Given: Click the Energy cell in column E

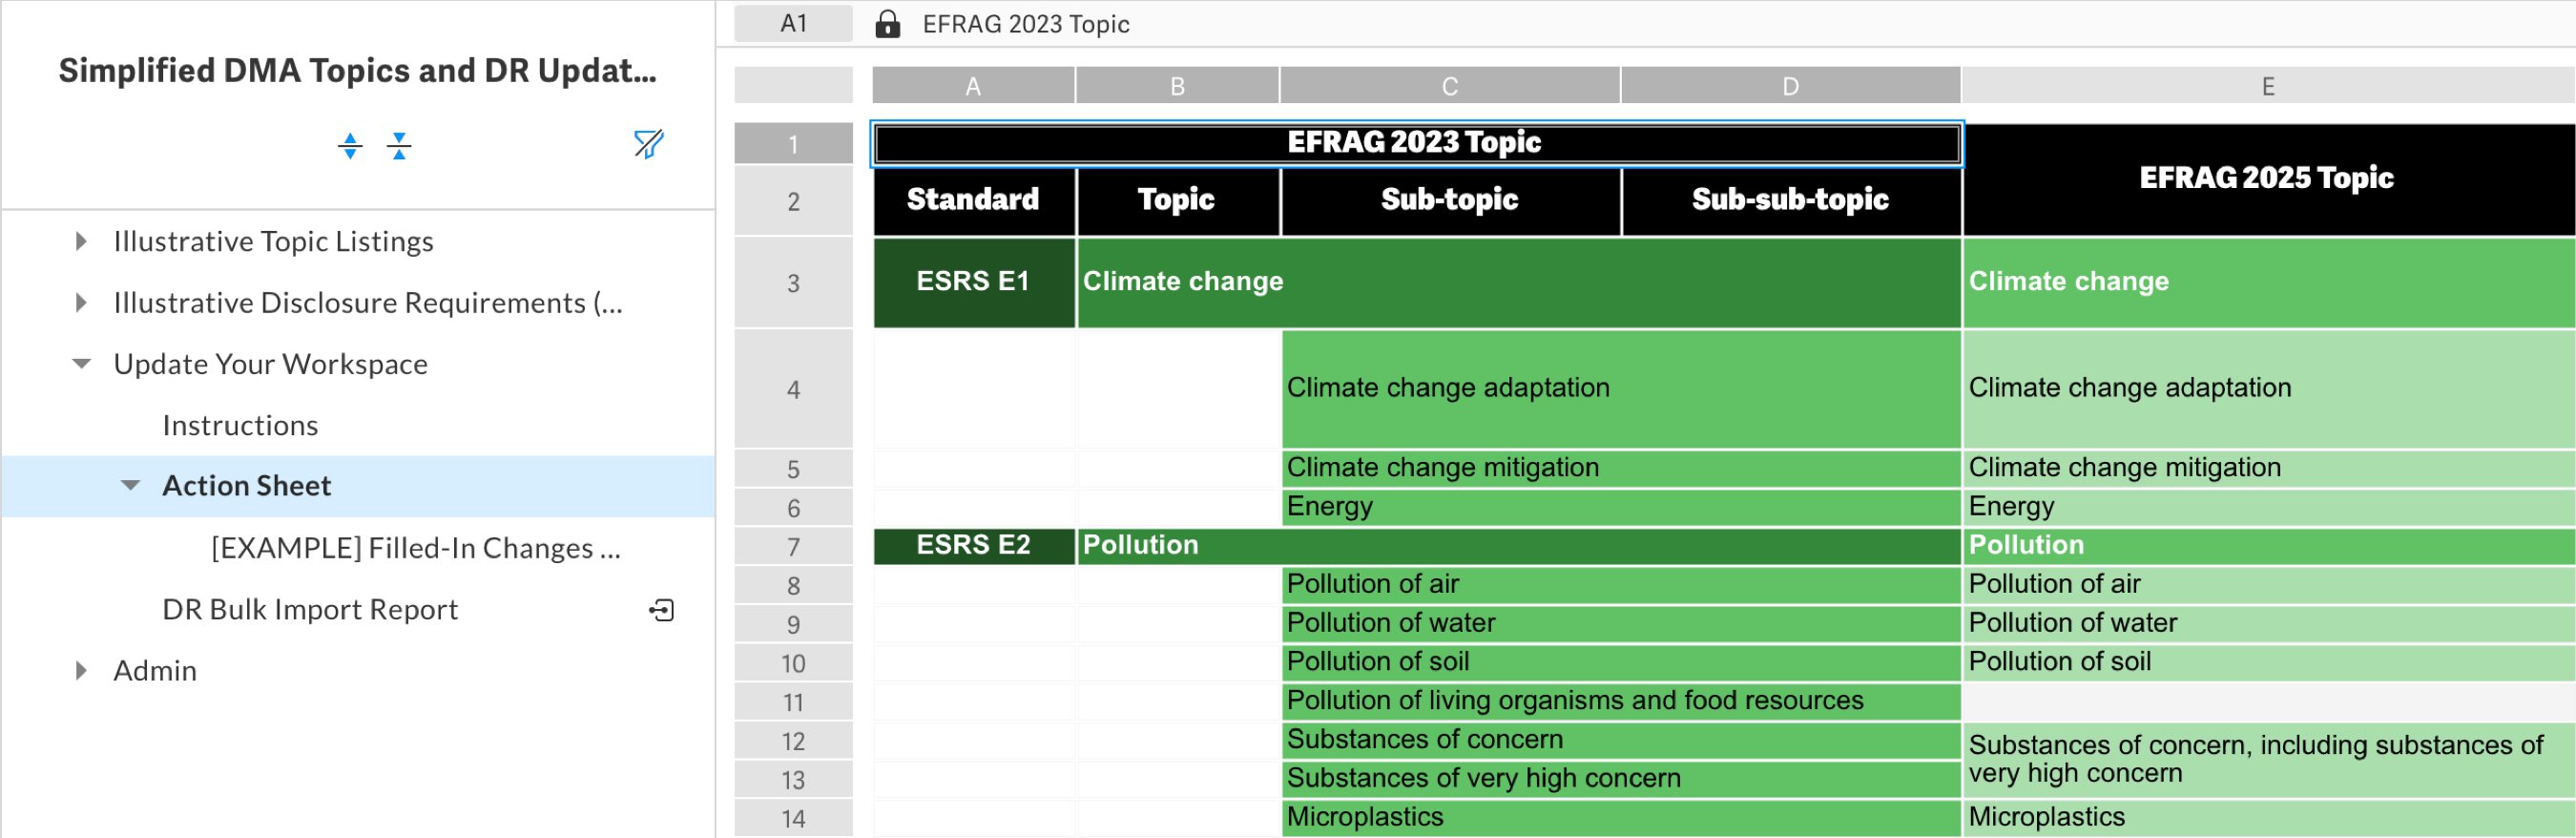Looking at the screenshot, I should coord(2268,507).
